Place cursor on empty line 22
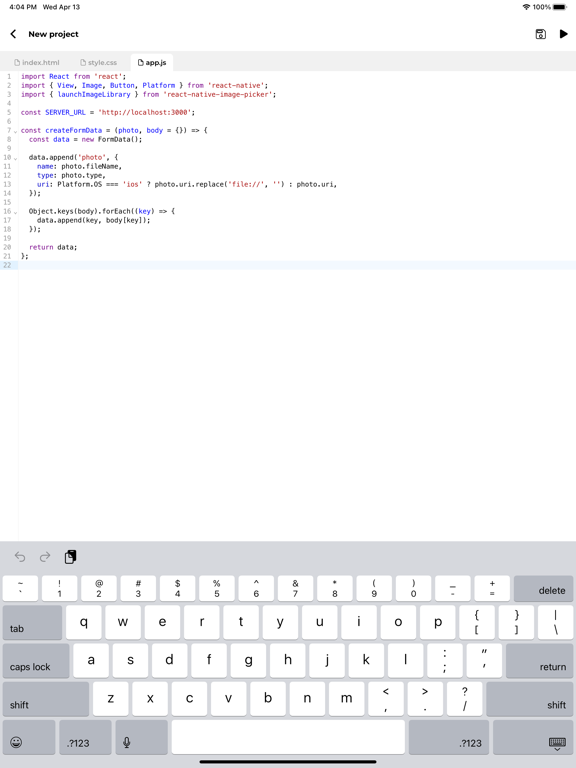Viewport: 576px width, 768px height. (297, 265)
